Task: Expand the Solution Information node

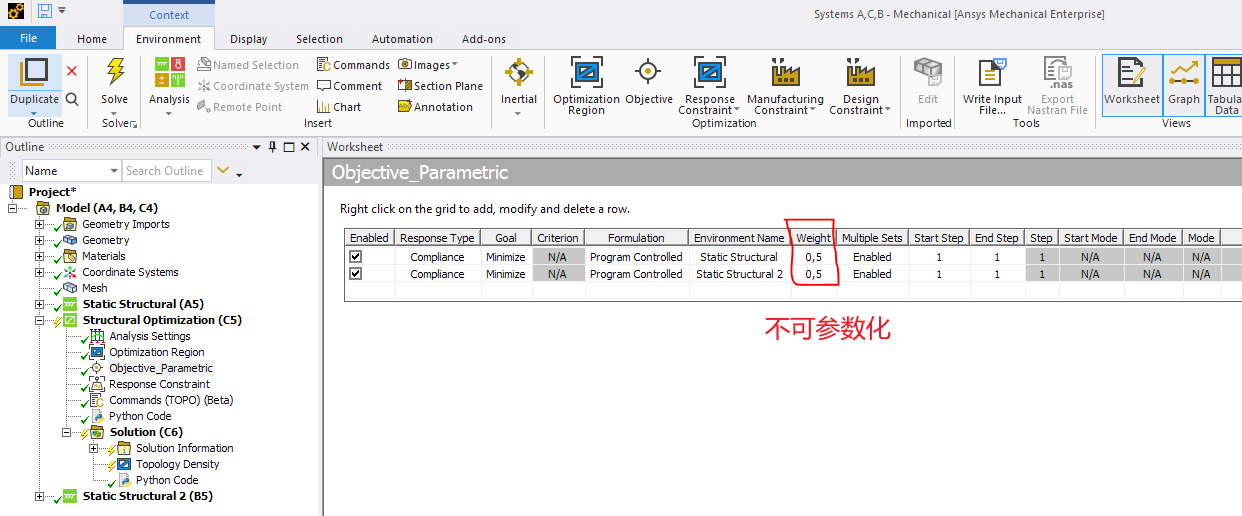Action: click(x=94, y=448)
